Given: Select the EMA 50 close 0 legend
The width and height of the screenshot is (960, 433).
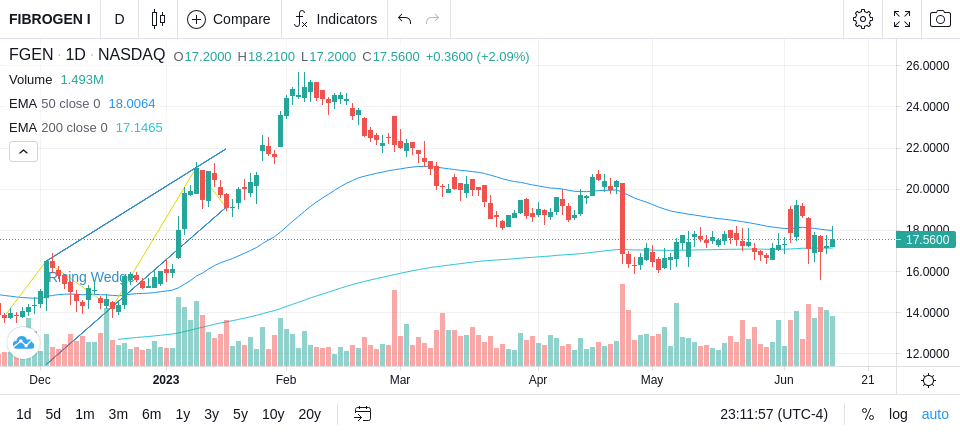Looking at the screenshot, I should (x=54, y=104).
